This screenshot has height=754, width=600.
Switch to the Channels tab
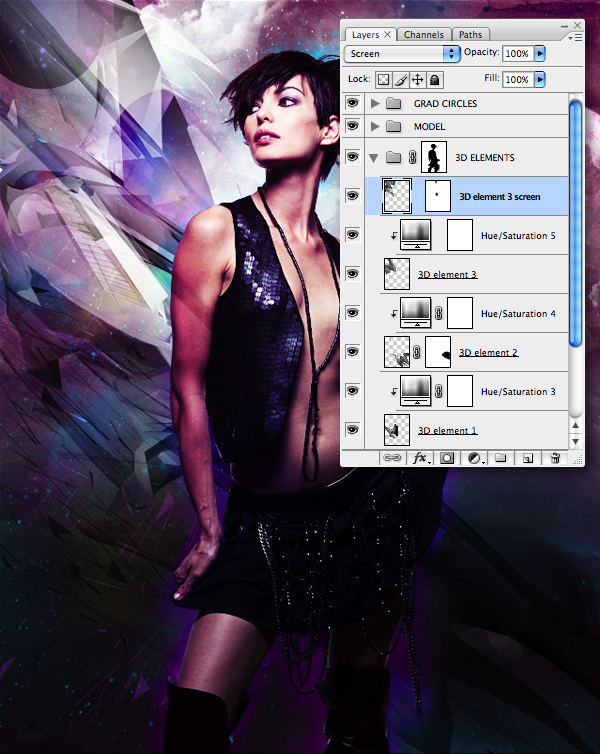(x=424, y=35)
